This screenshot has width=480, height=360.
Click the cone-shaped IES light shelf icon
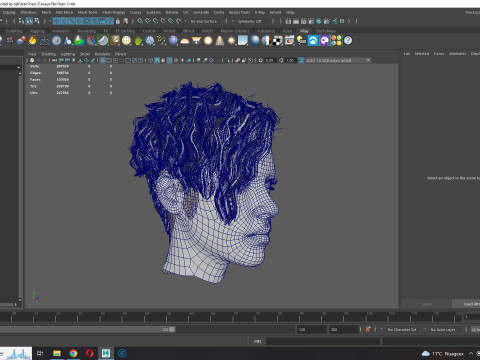click(220, 41)
